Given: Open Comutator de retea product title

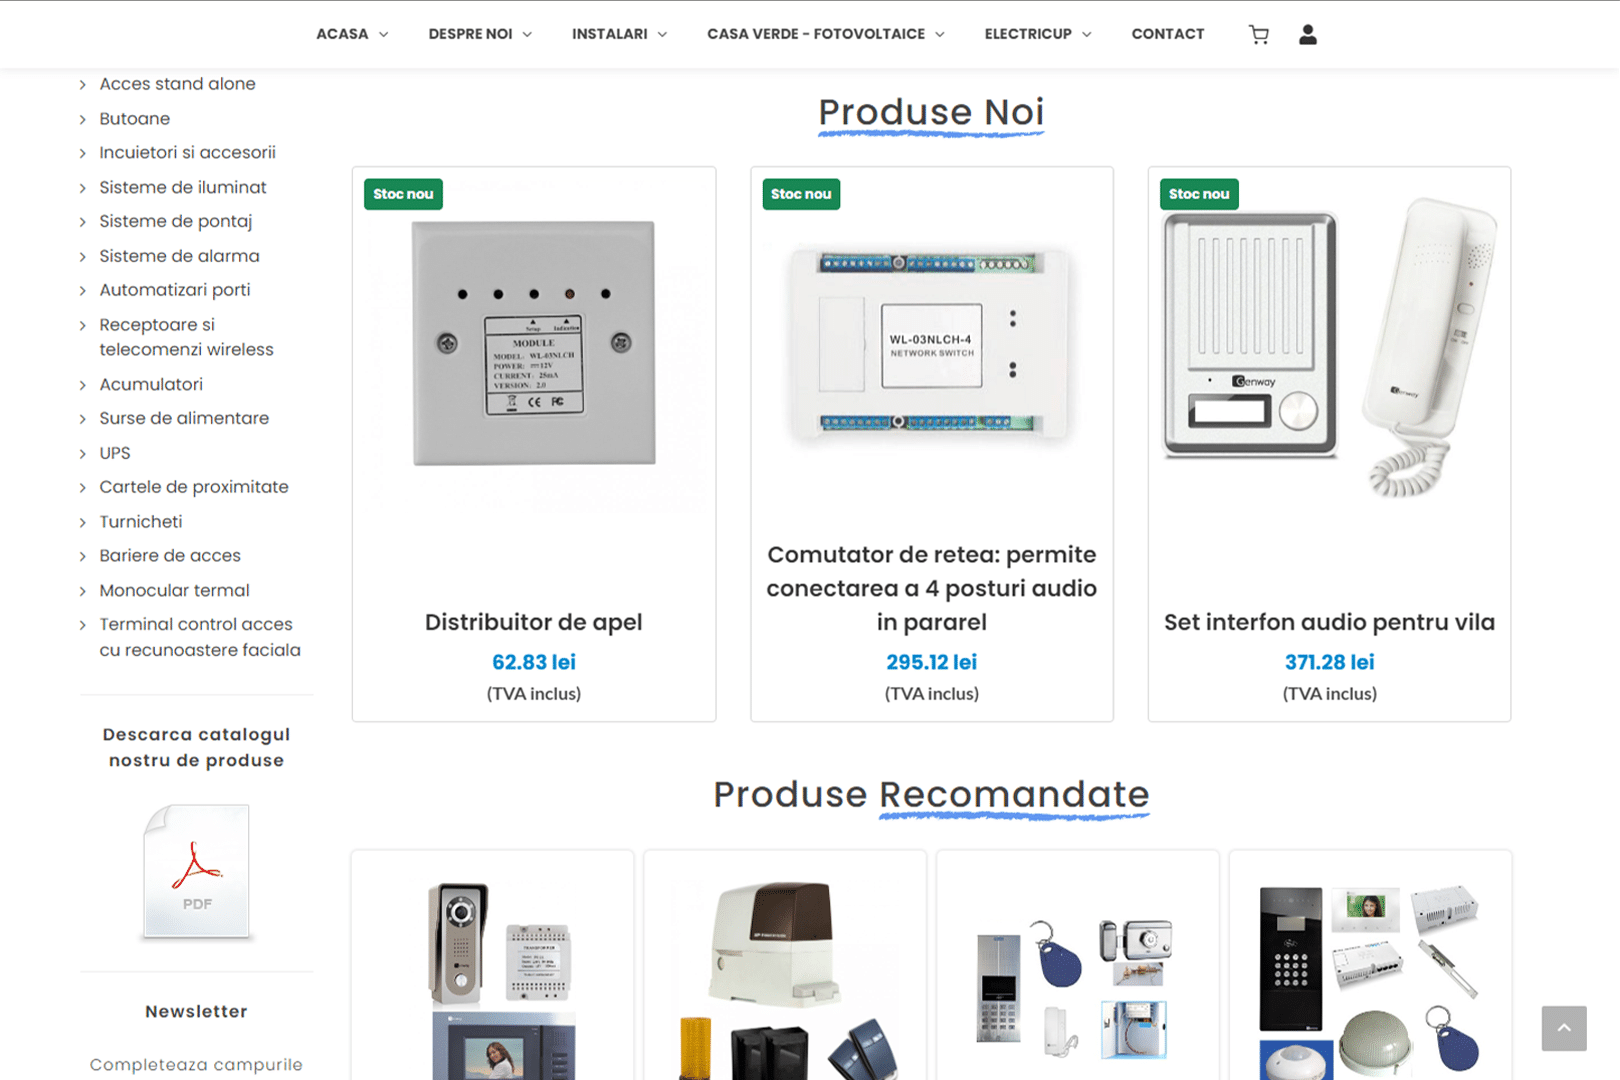Looking at the screenshot, I should tap(931, 588).
